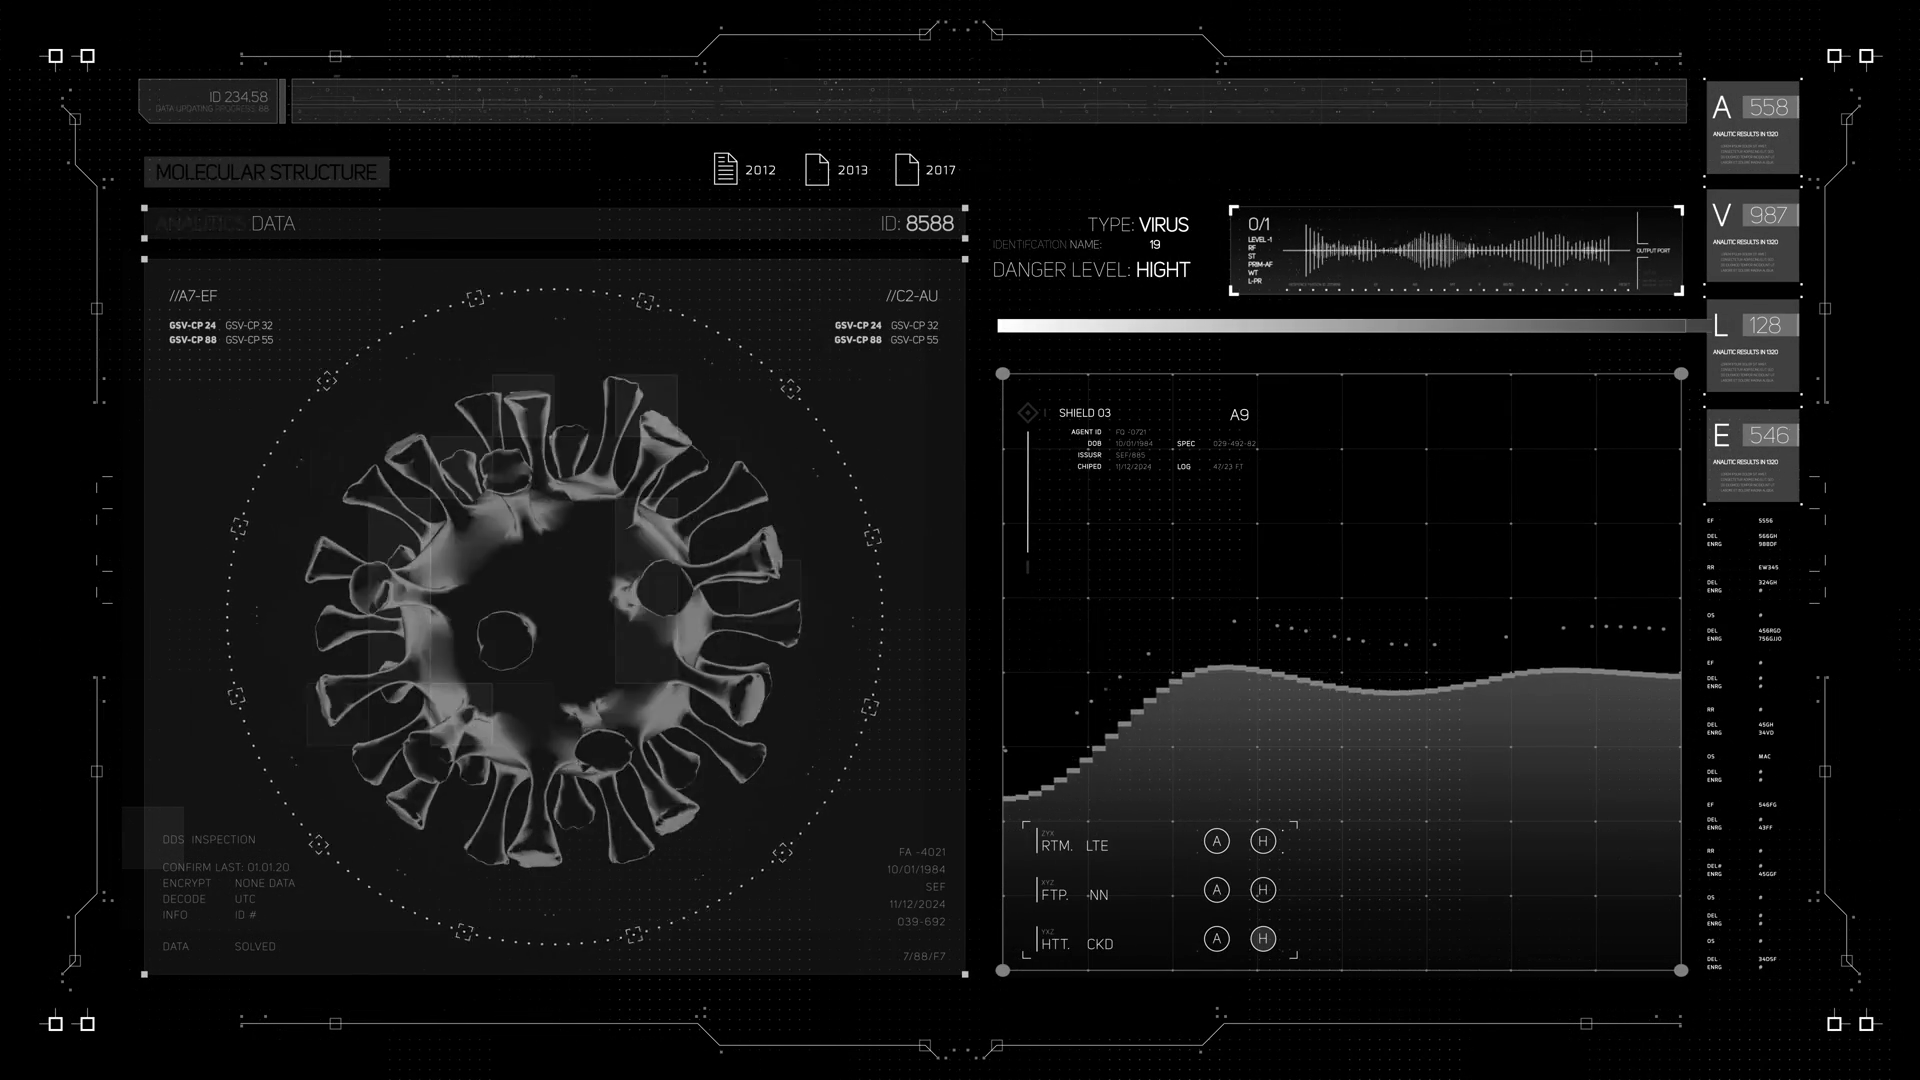Expand the L 128 analytic results panel
This screenshot has height=1080, width=1920.
point(1753,346)
